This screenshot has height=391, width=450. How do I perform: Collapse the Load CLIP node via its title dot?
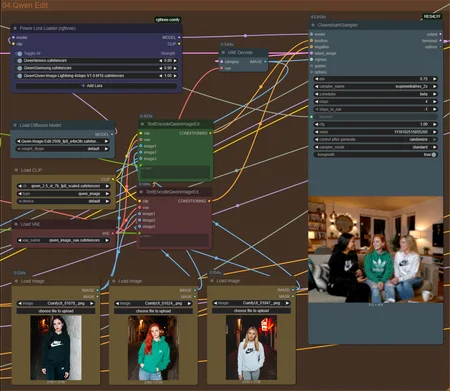point(16,170)
